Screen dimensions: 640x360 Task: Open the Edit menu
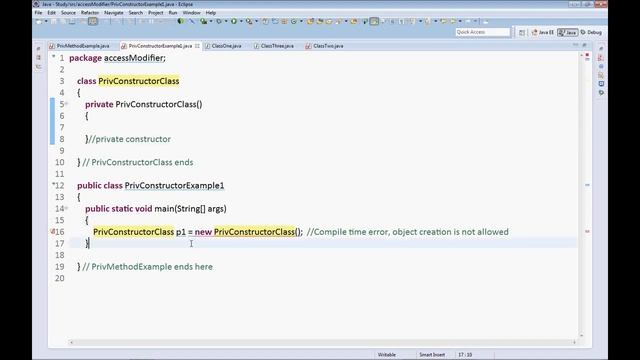(51, 13)
